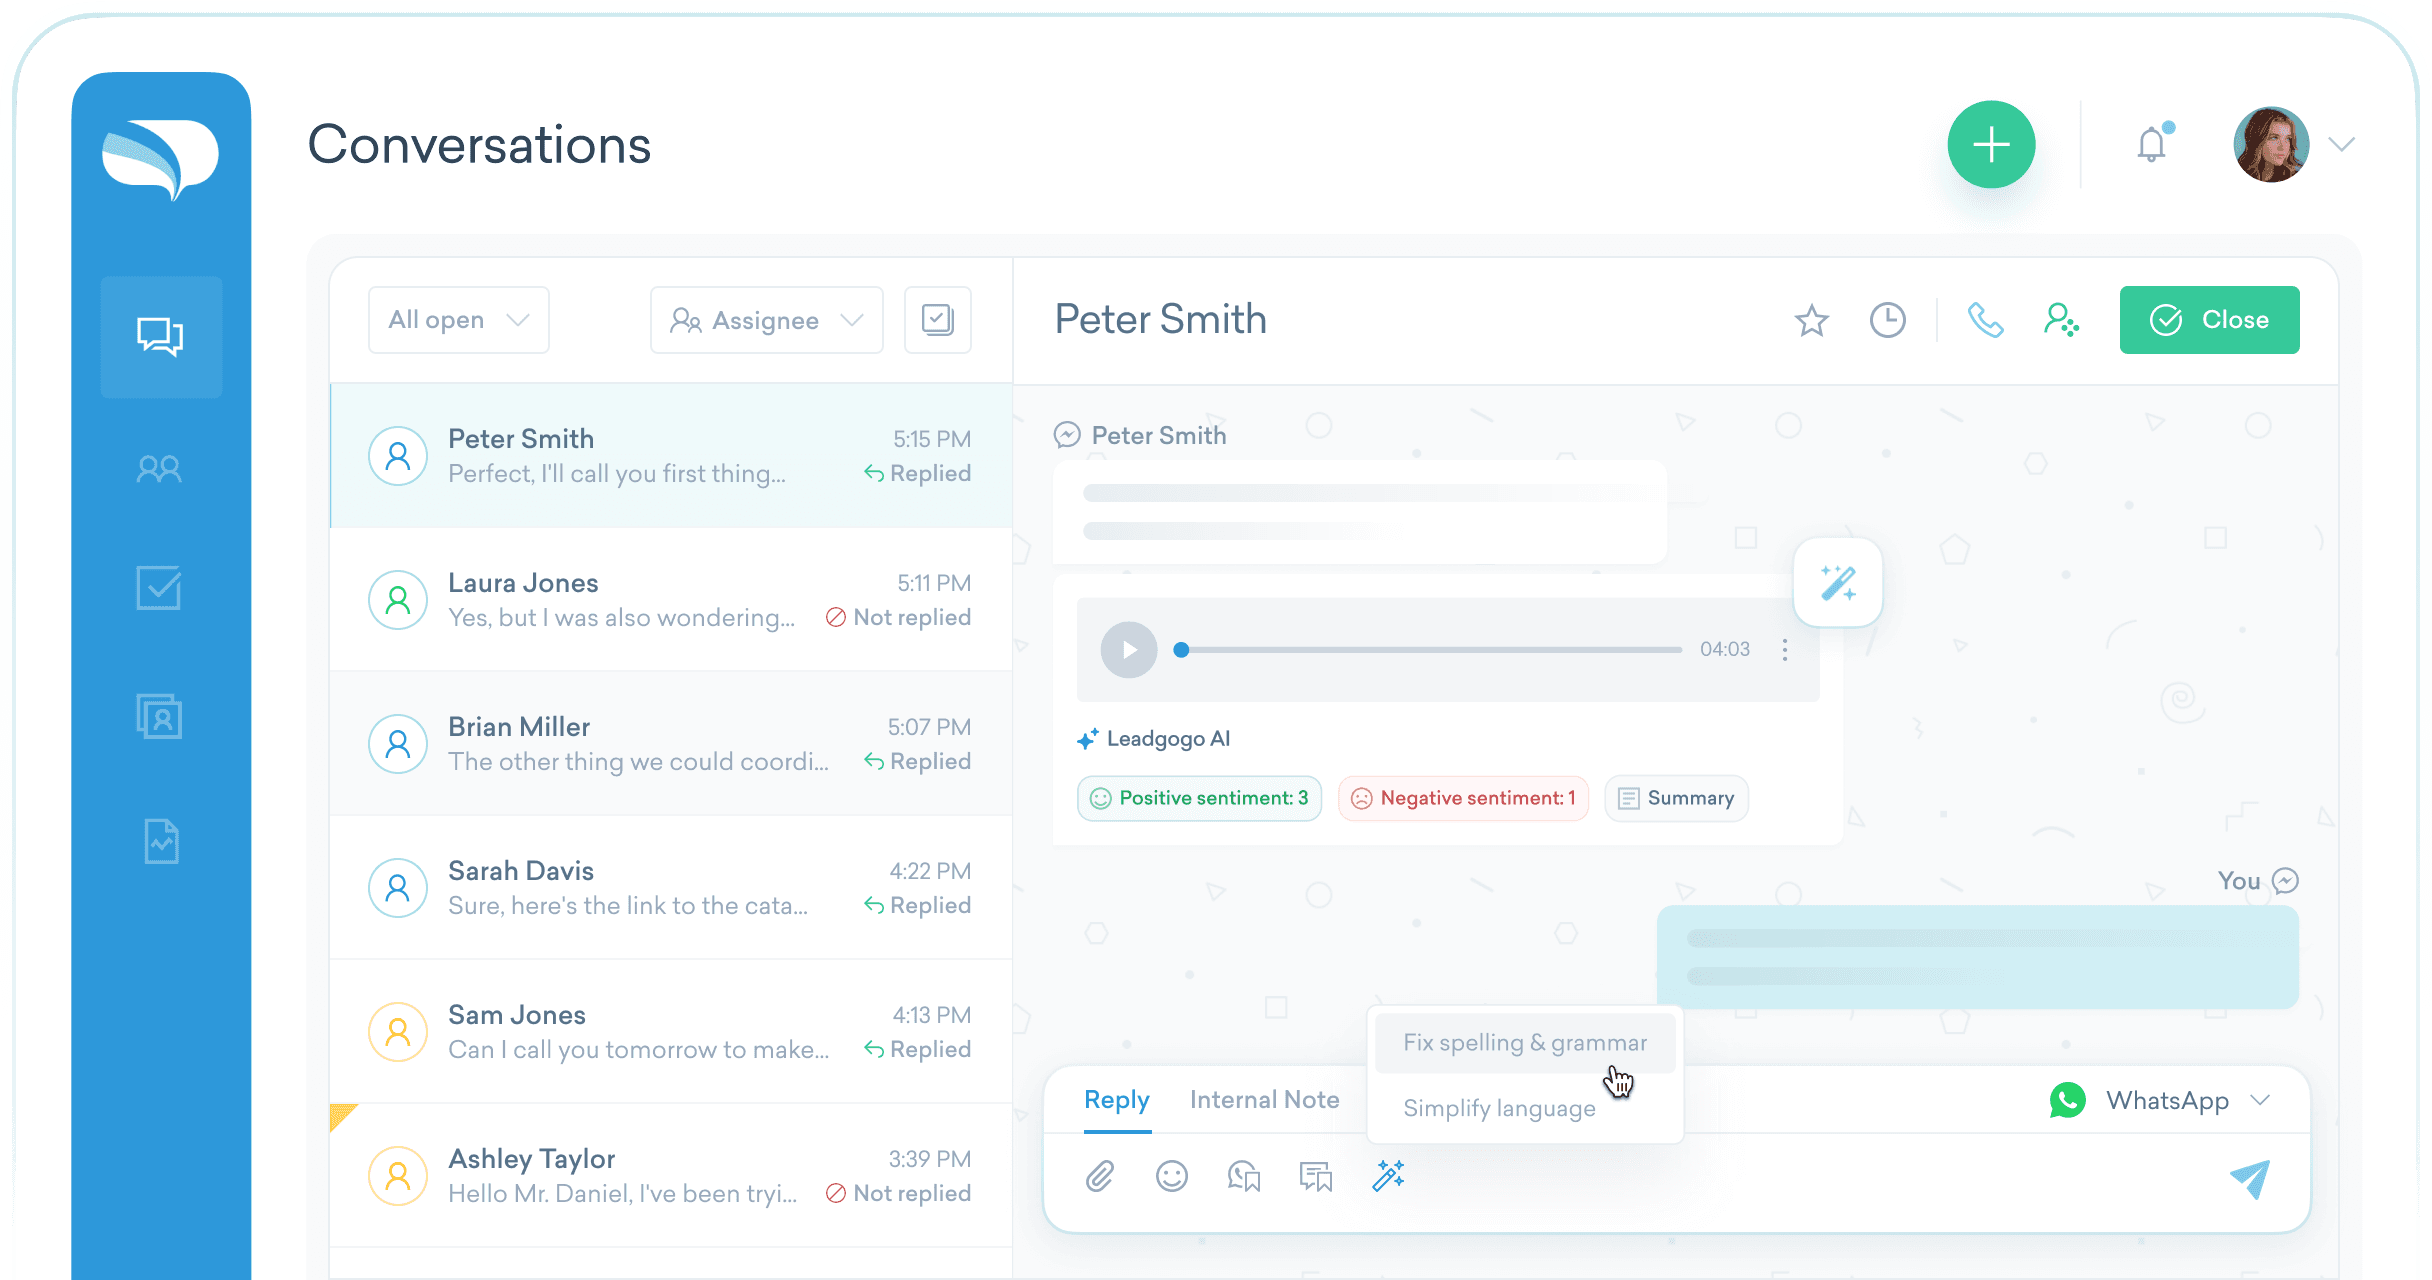Image resolution: width=2432 pixels, height=1280 pixels.
Task: Open the emoji picker
Action: [x=1171, y=1176]
